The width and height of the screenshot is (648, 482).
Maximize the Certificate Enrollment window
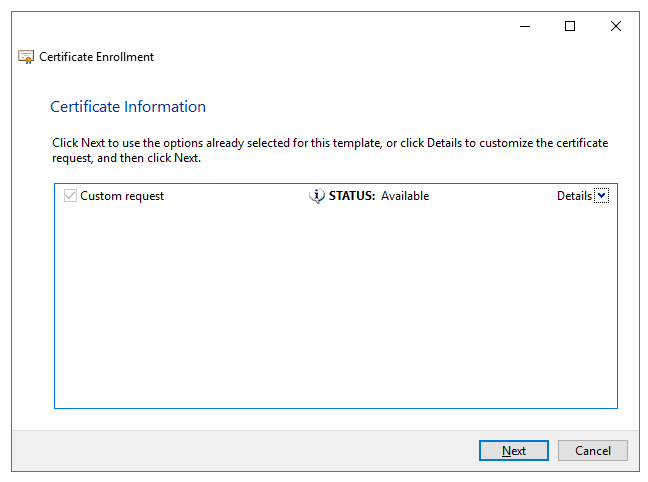(x=570, y=26)
